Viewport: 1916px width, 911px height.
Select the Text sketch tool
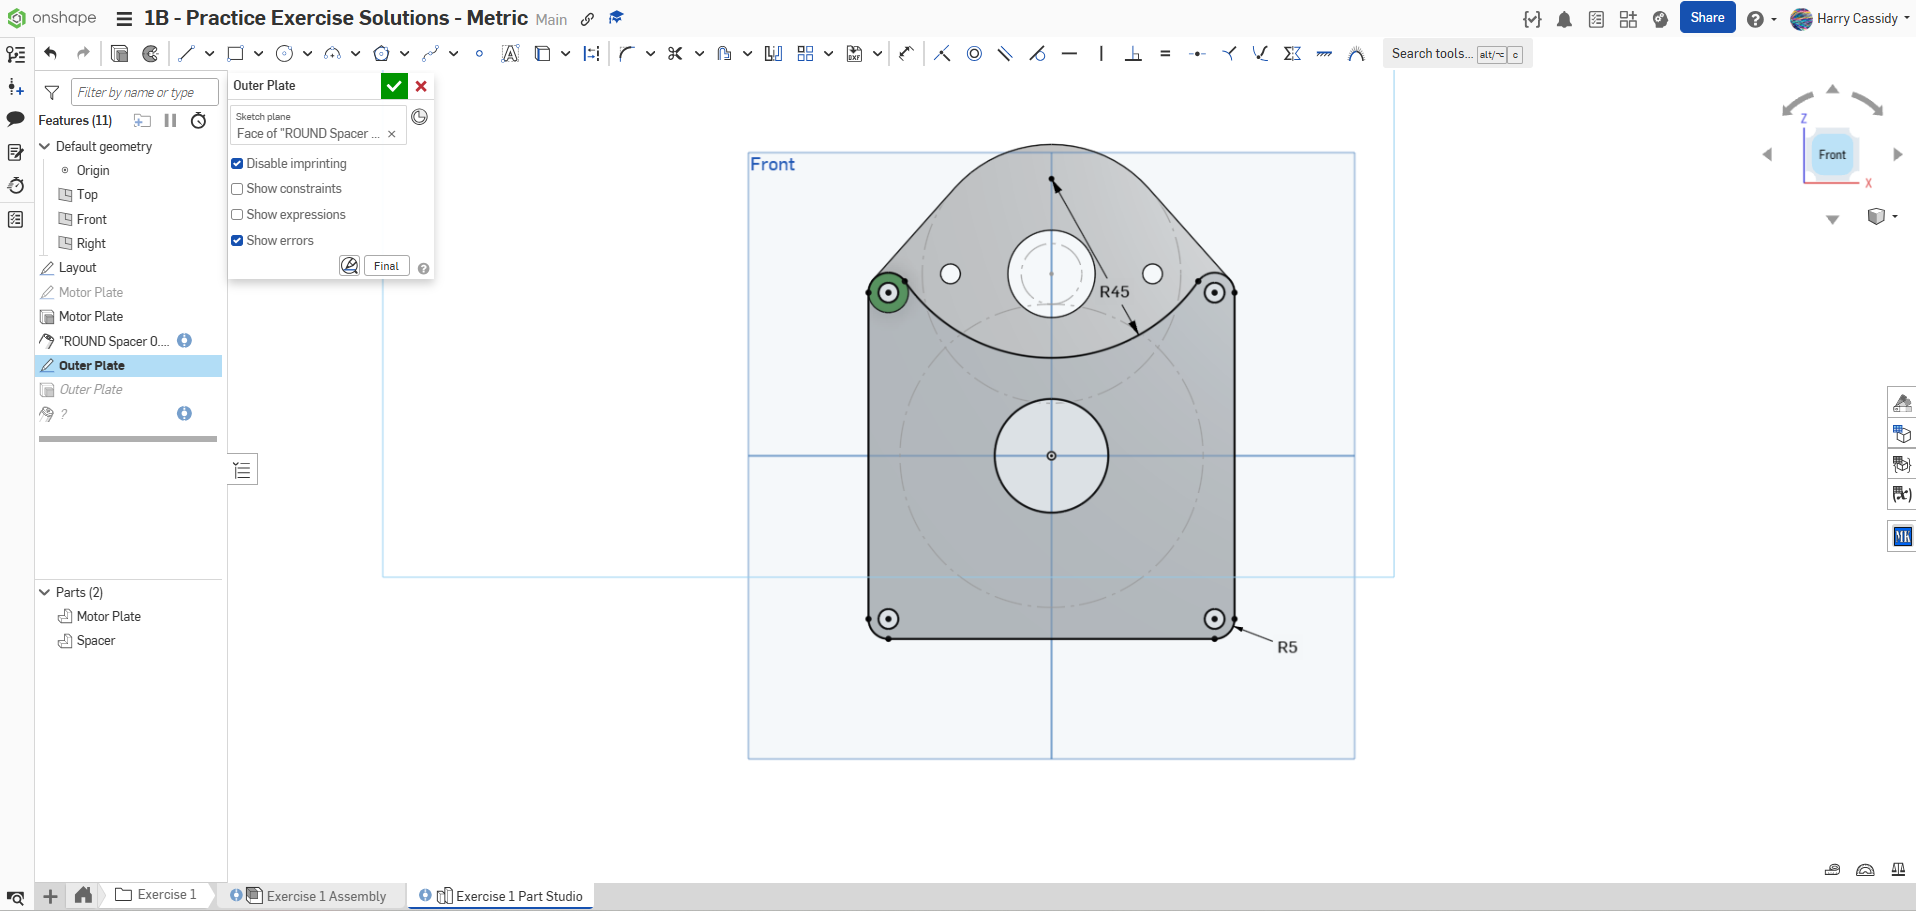[510, 54]
